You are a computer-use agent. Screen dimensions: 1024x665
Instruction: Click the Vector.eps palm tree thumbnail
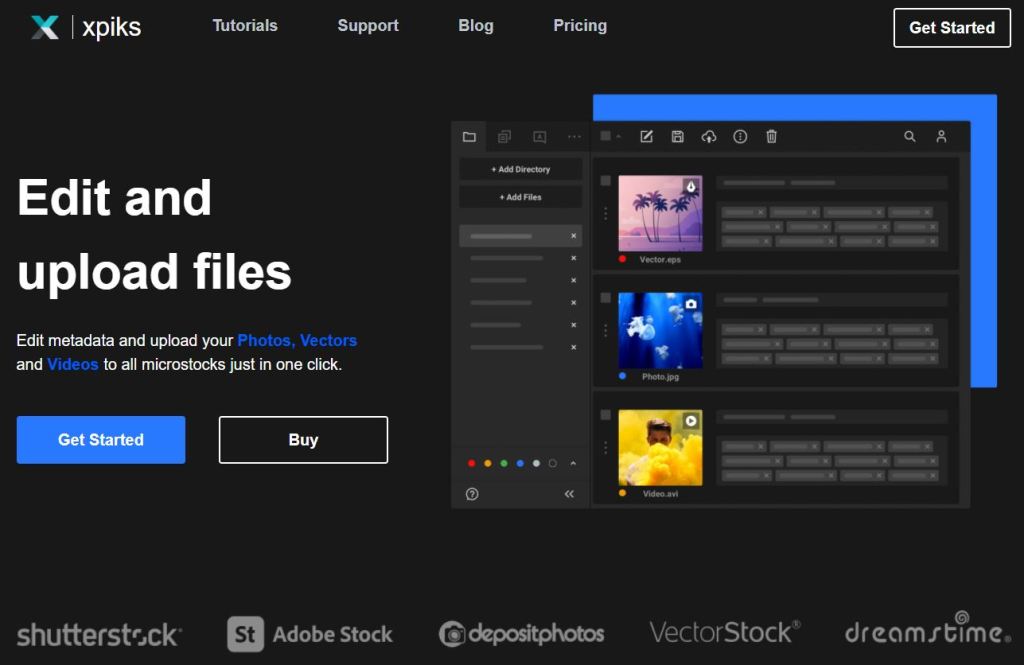[x=660, y=213]
